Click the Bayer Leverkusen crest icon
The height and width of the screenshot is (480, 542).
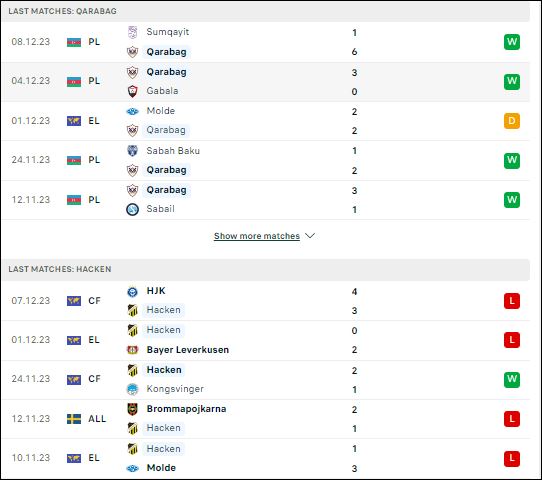(x=132, y=350)
